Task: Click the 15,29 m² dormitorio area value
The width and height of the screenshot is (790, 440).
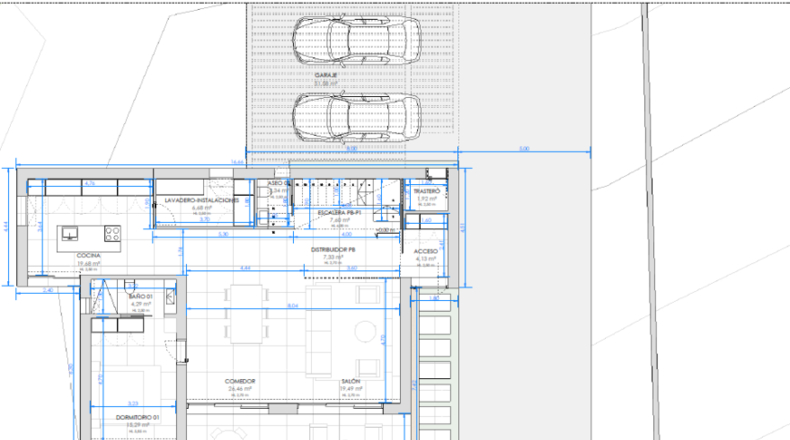Action: tap(138, 425)
